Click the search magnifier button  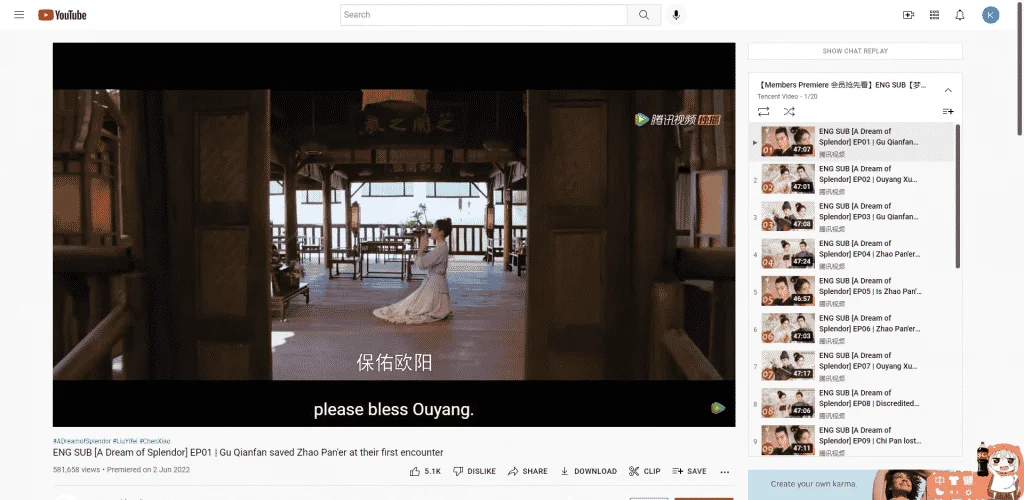click(x=644, y=15)
